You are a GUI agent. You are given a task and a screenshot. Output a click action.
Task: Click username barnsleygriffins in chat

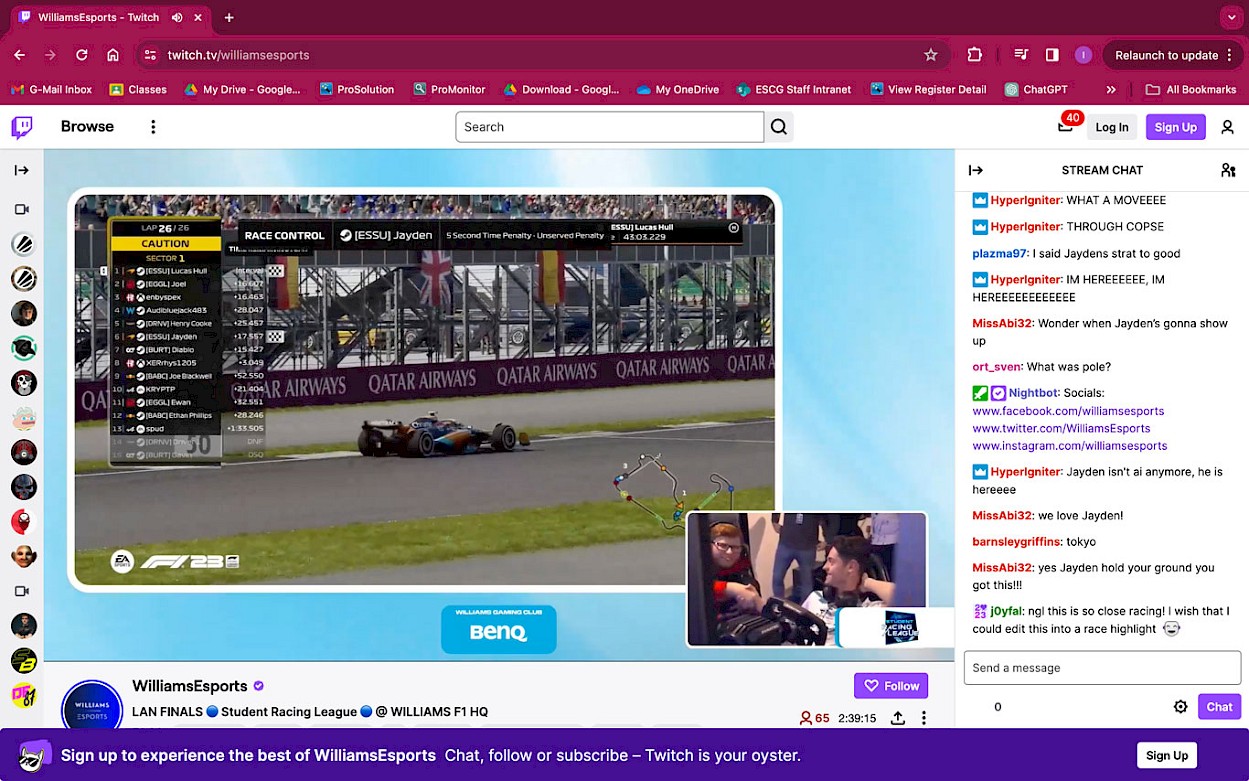click(1016, 542)
